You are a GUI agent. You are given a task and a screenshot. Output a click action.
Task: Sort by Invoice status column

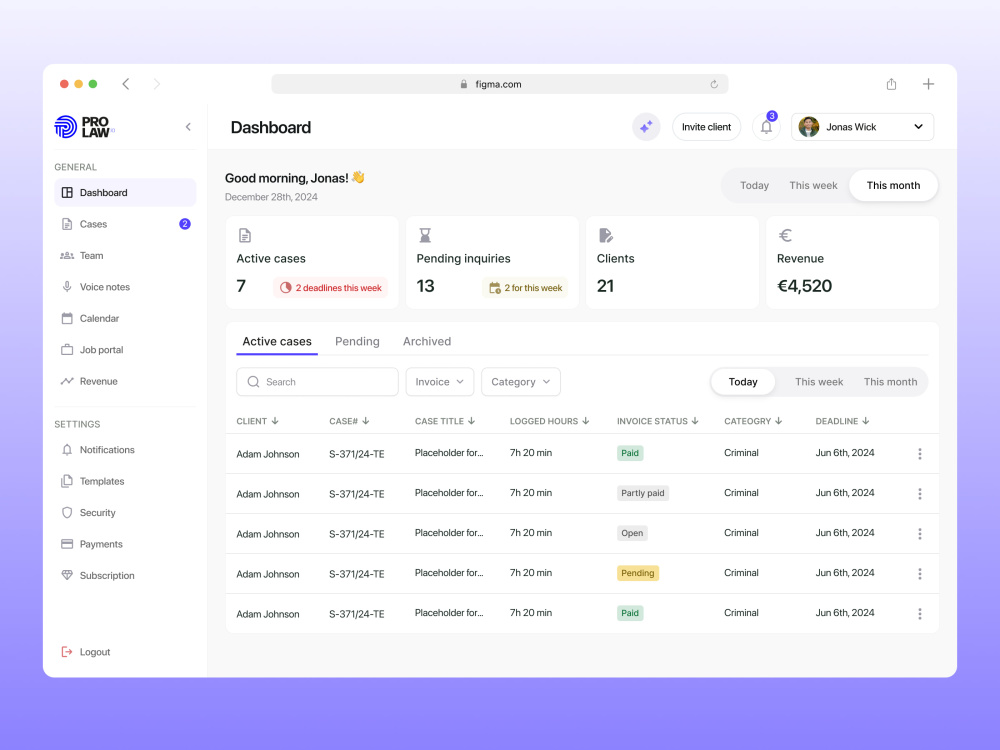(x=658, y=421)
